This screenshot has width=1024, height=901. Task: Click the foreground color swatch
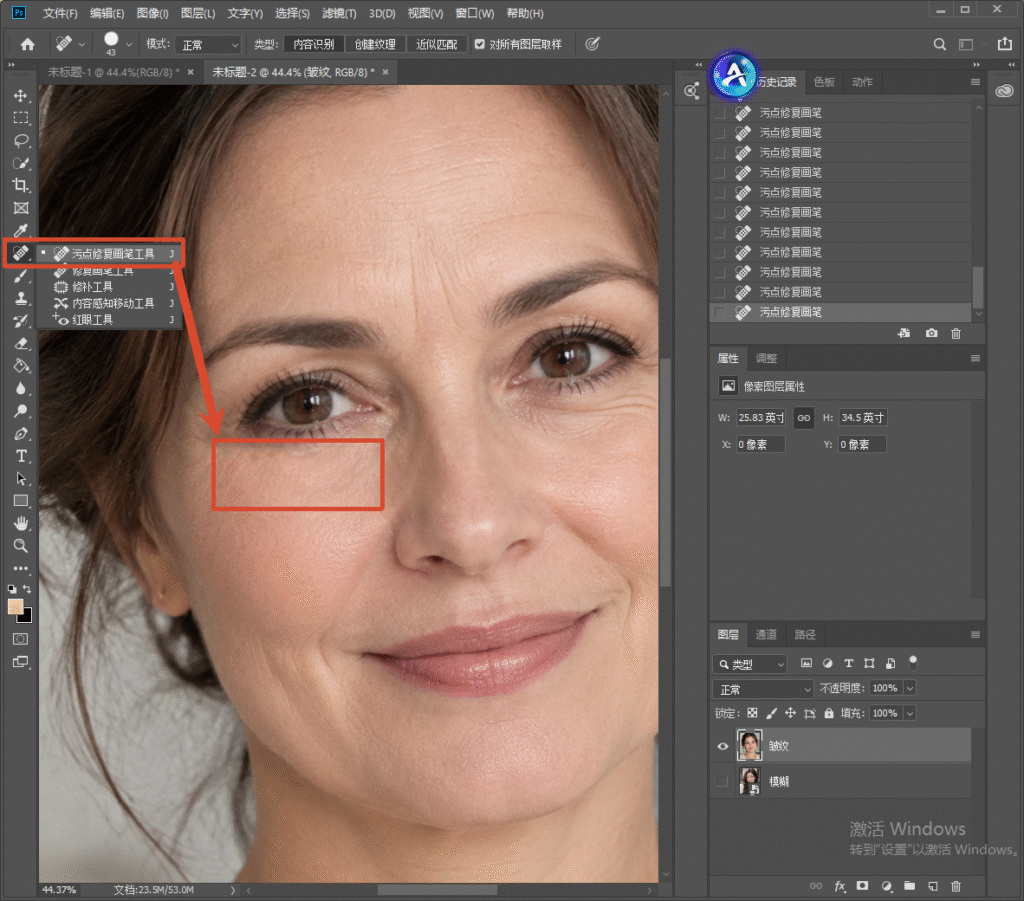tap(16, 607)
